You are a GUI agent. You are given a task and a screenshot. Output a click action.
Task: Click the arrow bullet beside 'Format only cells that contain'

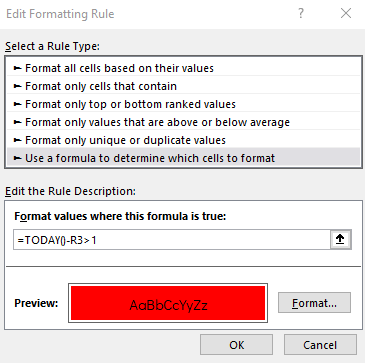tap(17, 86)
